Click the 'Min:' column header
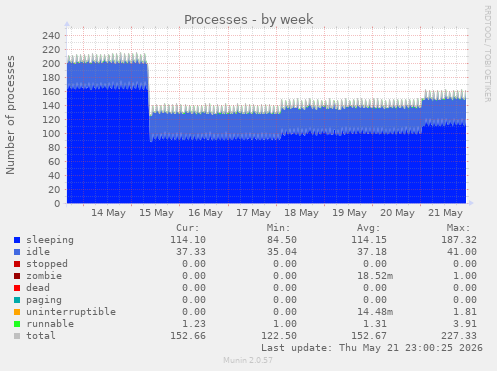 point(279,228)
